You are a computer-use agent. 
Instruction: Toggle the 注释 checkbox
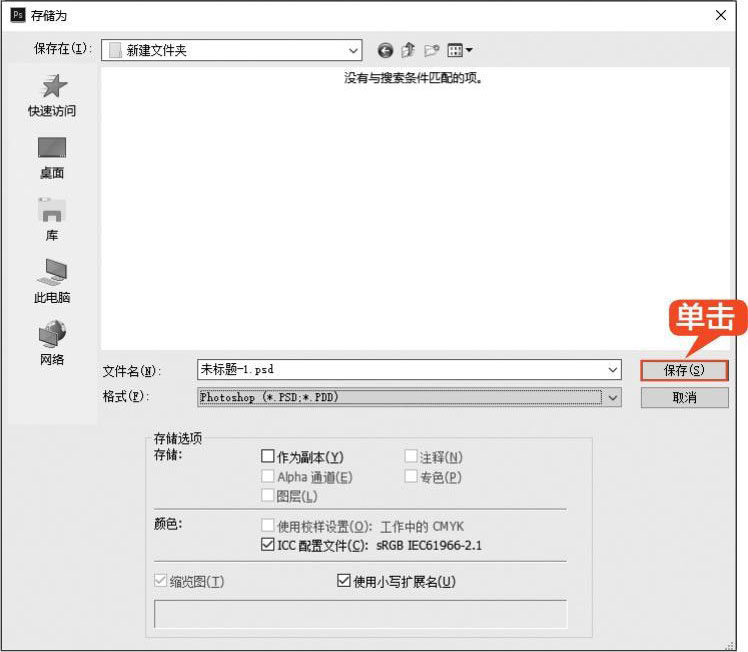click(x=411, y=456)
